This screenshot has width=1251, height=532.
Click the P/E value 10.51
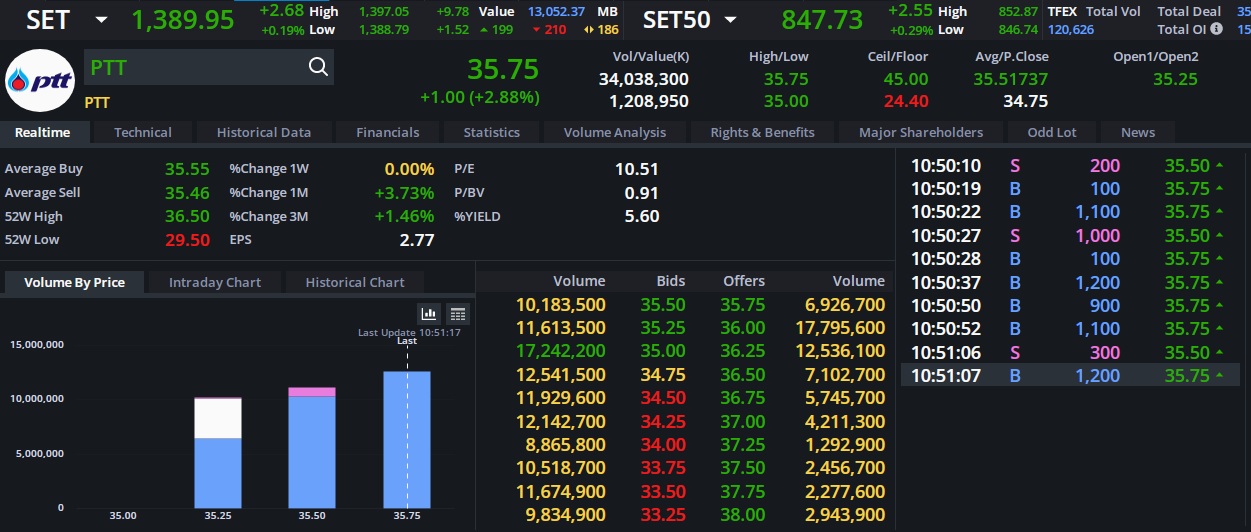(637, 170)
